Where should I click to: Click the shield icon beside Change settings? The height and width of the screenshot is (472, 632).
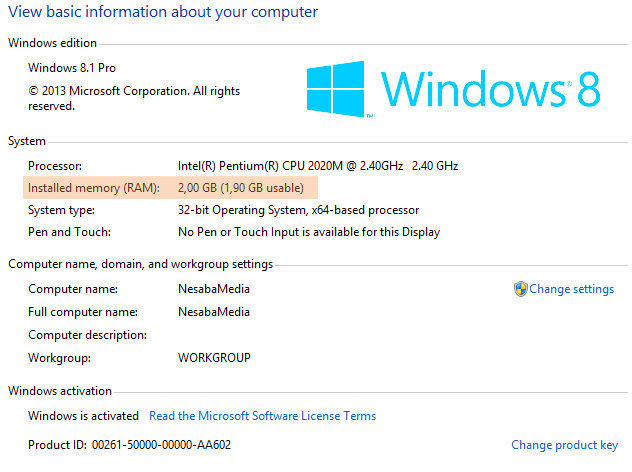[520, 289]
